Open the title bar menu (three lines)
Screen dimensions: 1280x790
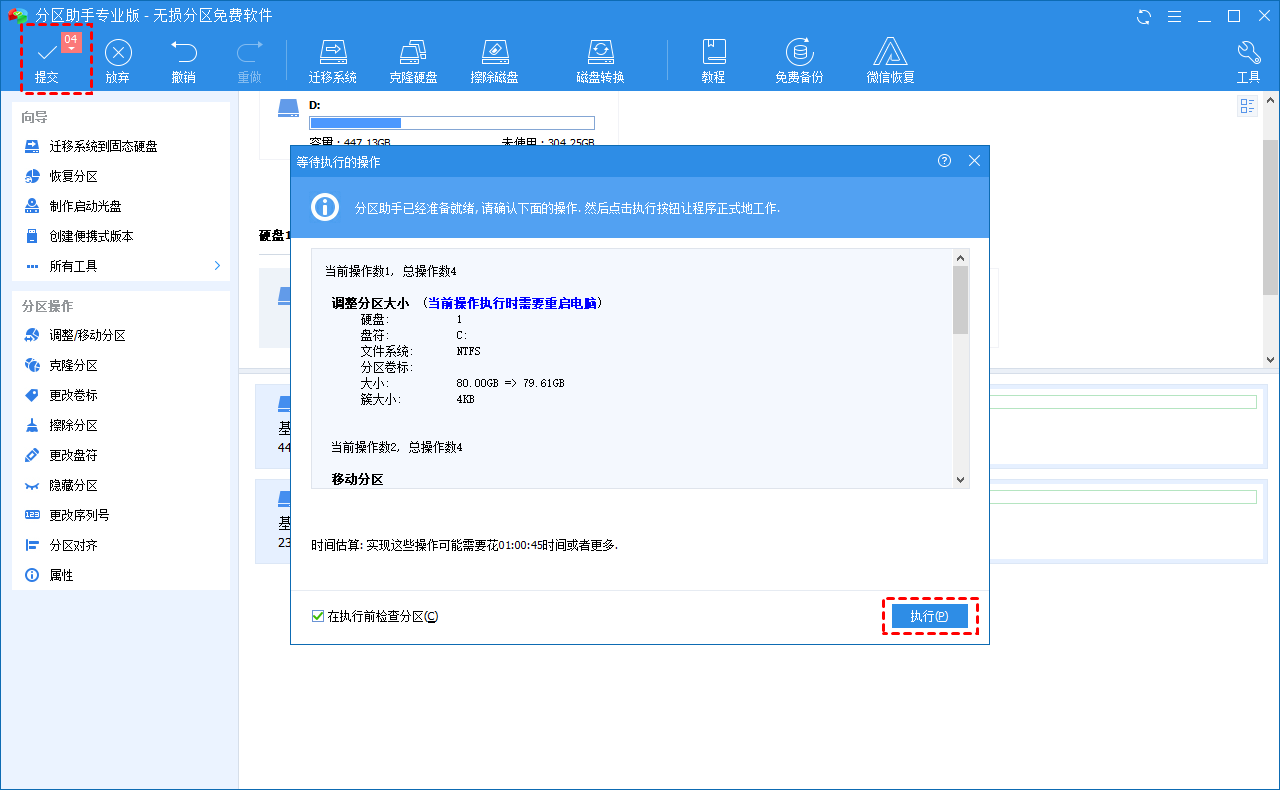pos(1175,16)
